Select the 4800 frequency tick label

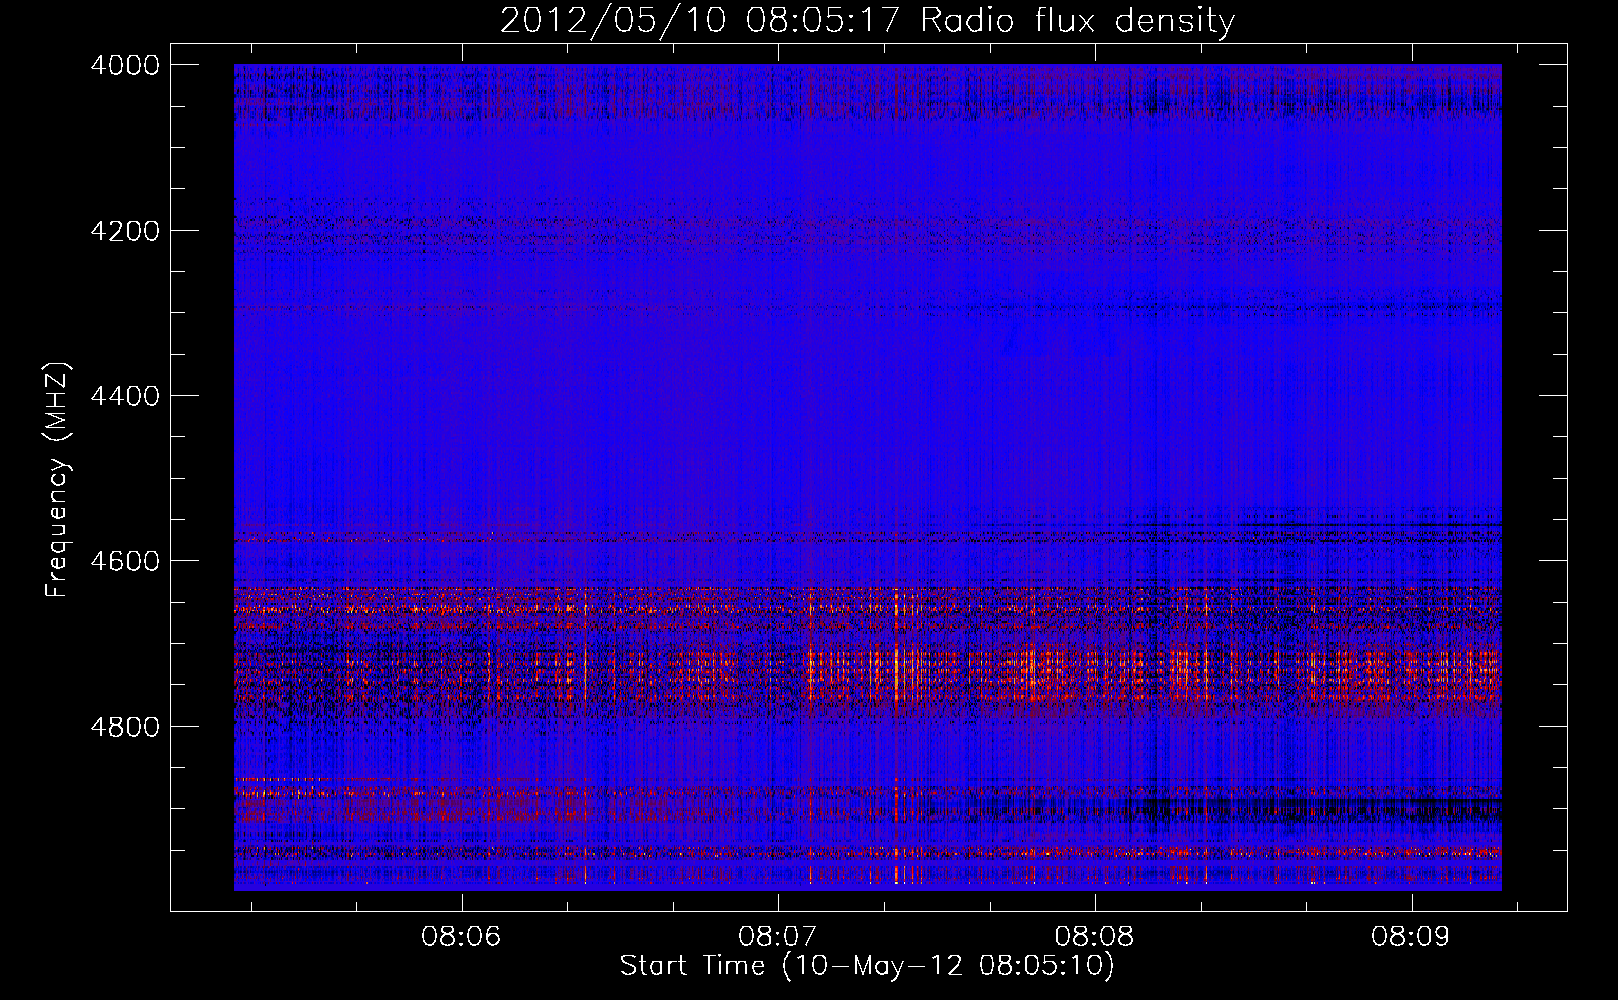point(125,726)
